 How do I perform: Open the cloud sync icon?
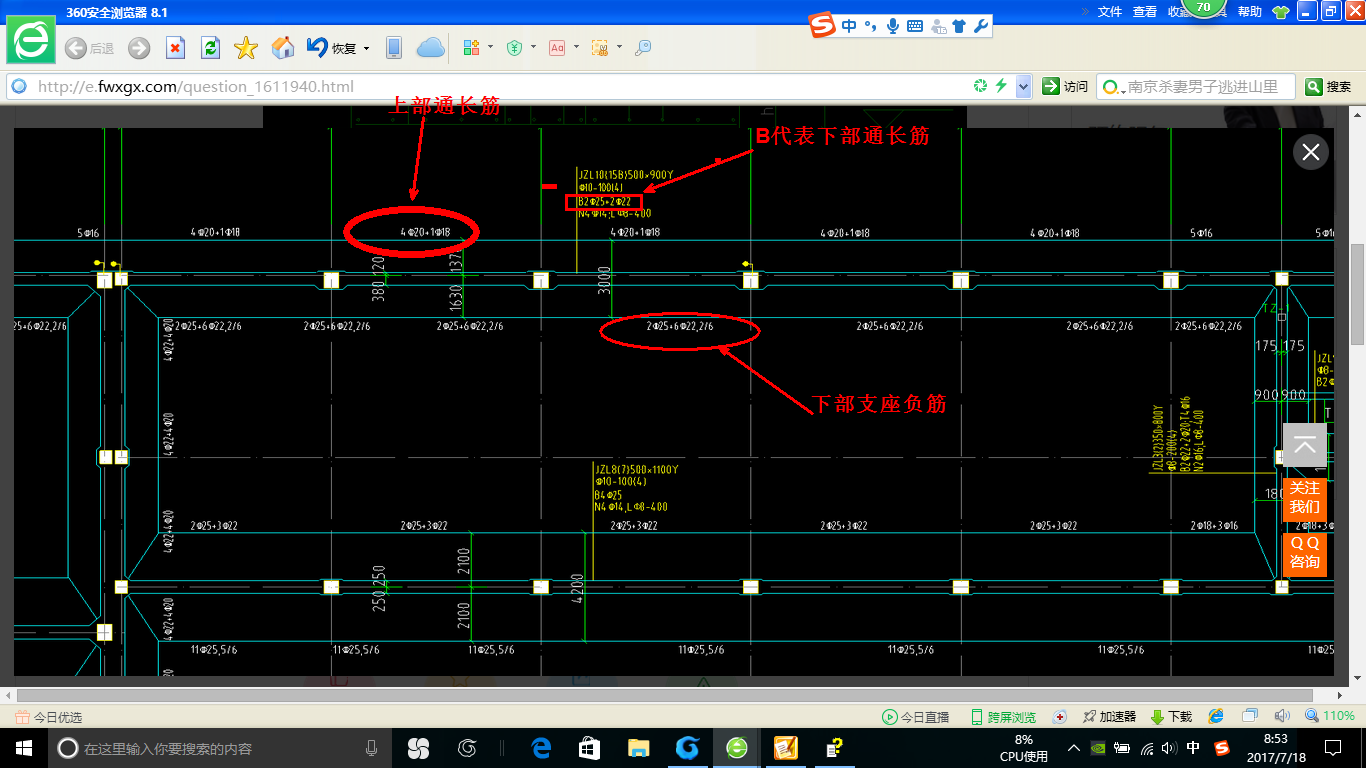(430, 48)
